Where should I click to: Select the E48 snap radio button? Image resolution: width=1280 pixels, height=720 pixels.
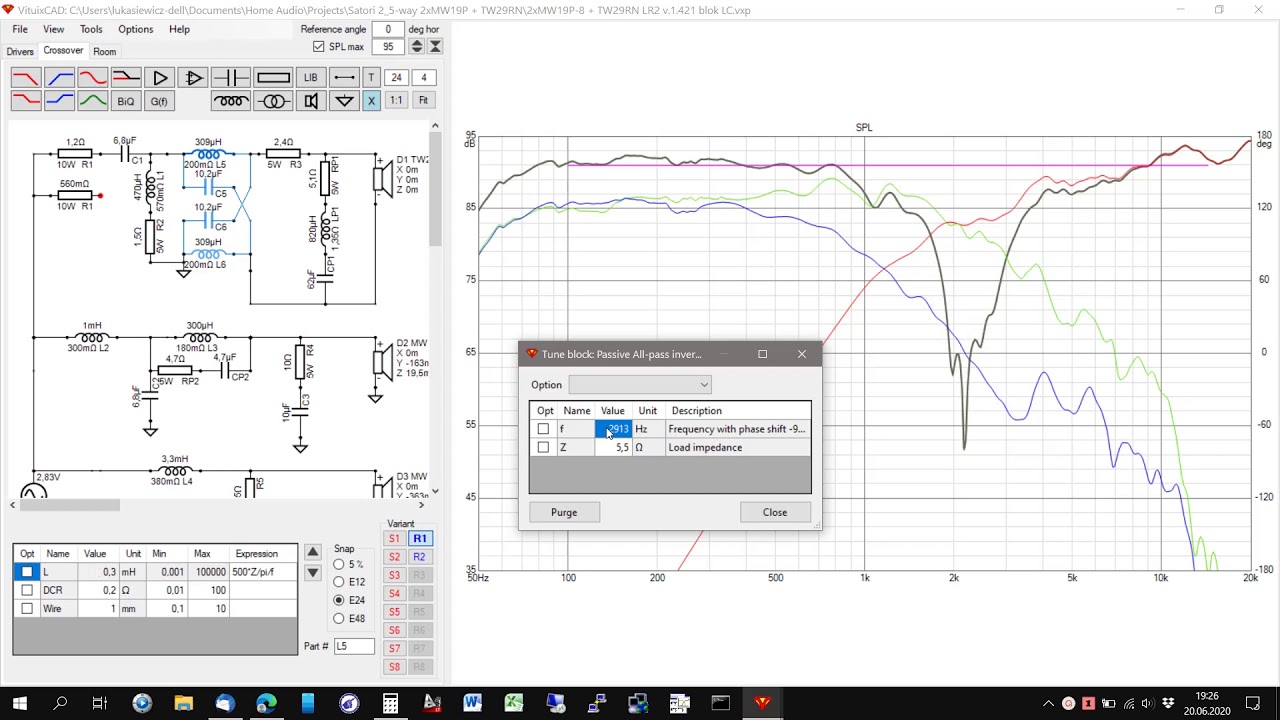click(339, 618)
